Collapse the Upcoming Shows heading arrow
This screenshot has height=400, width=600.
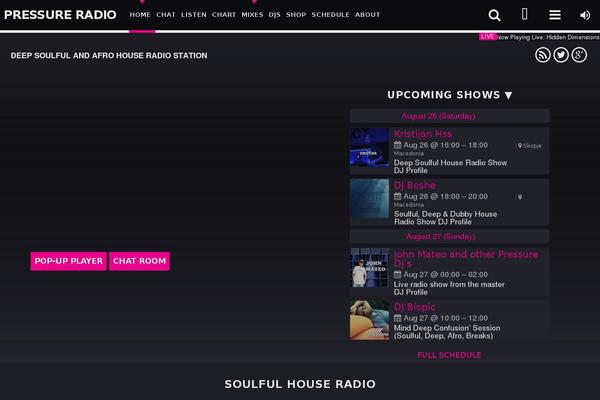(508, 95)
